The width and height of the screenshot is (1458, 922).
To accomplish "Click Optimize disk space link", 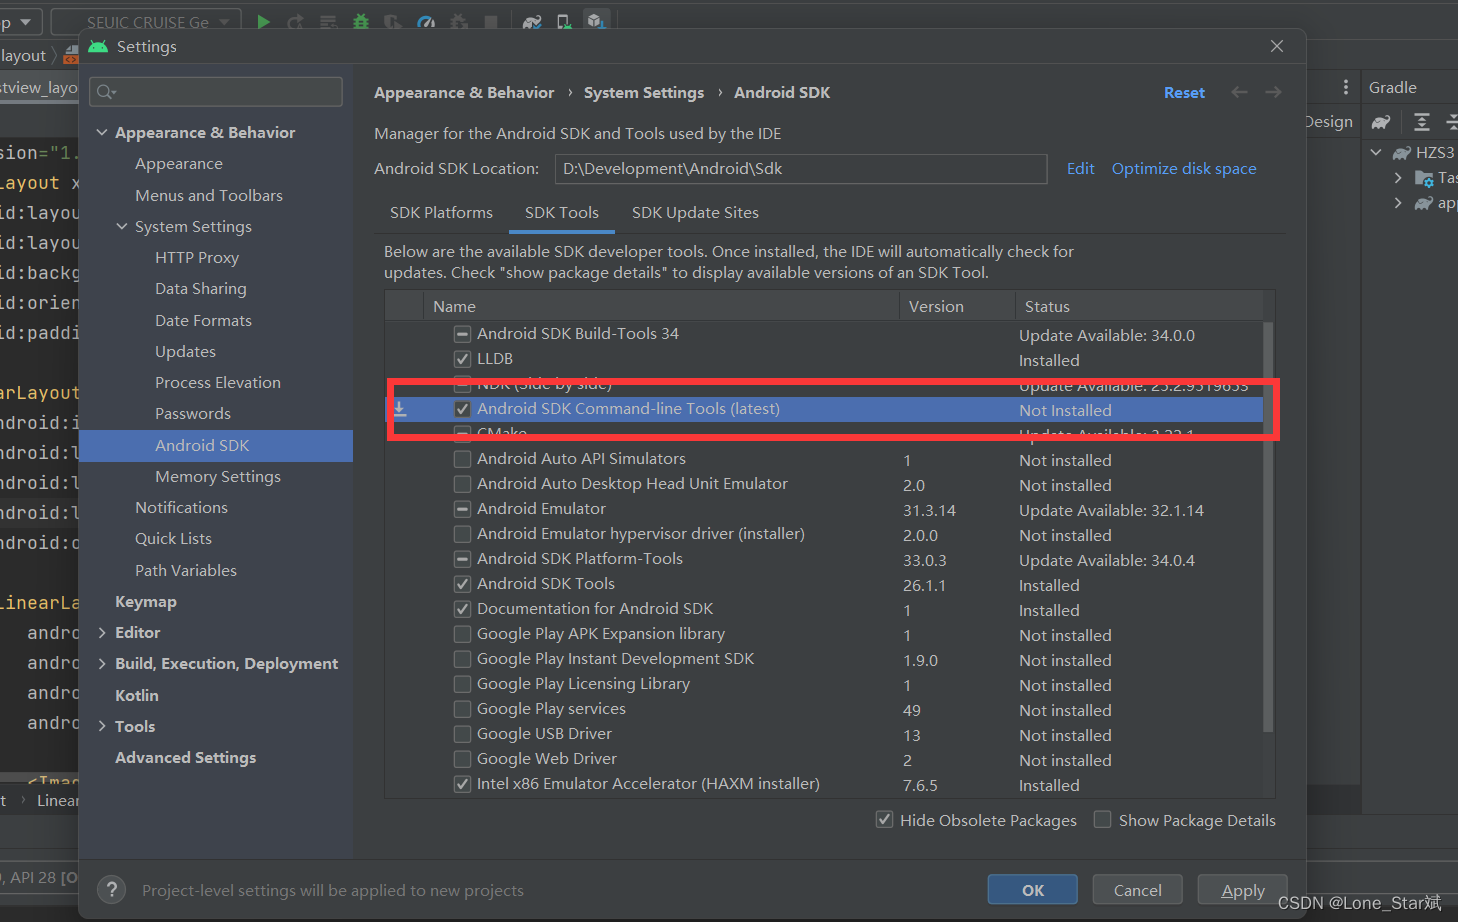I will (1184, 169).
